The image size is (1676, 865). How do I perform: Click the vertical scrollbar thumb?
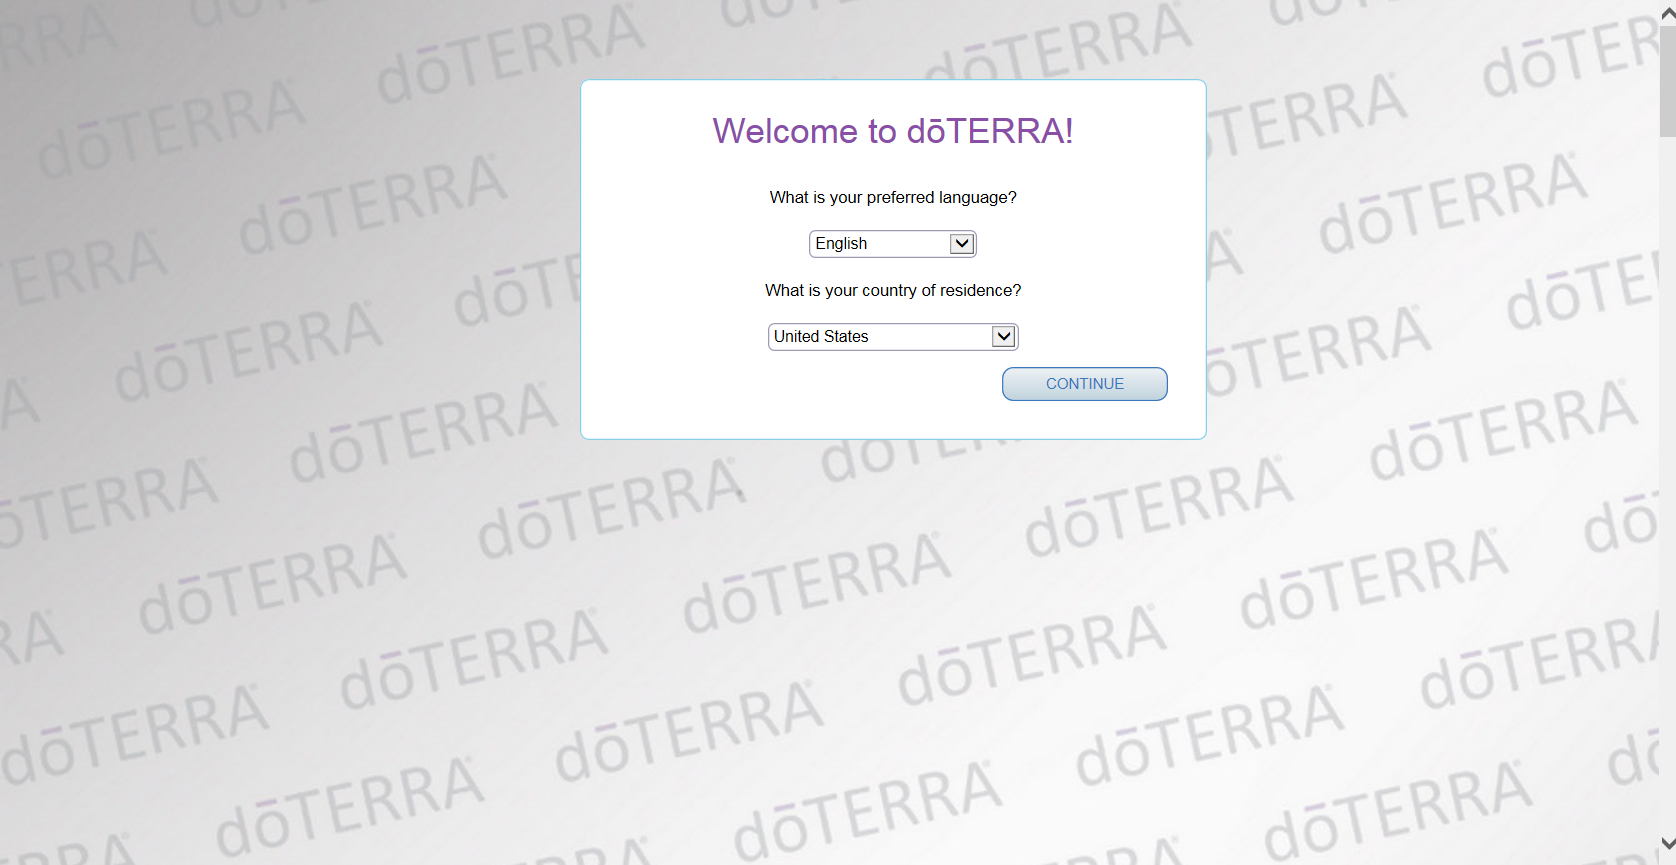(x=1667, y=80)
